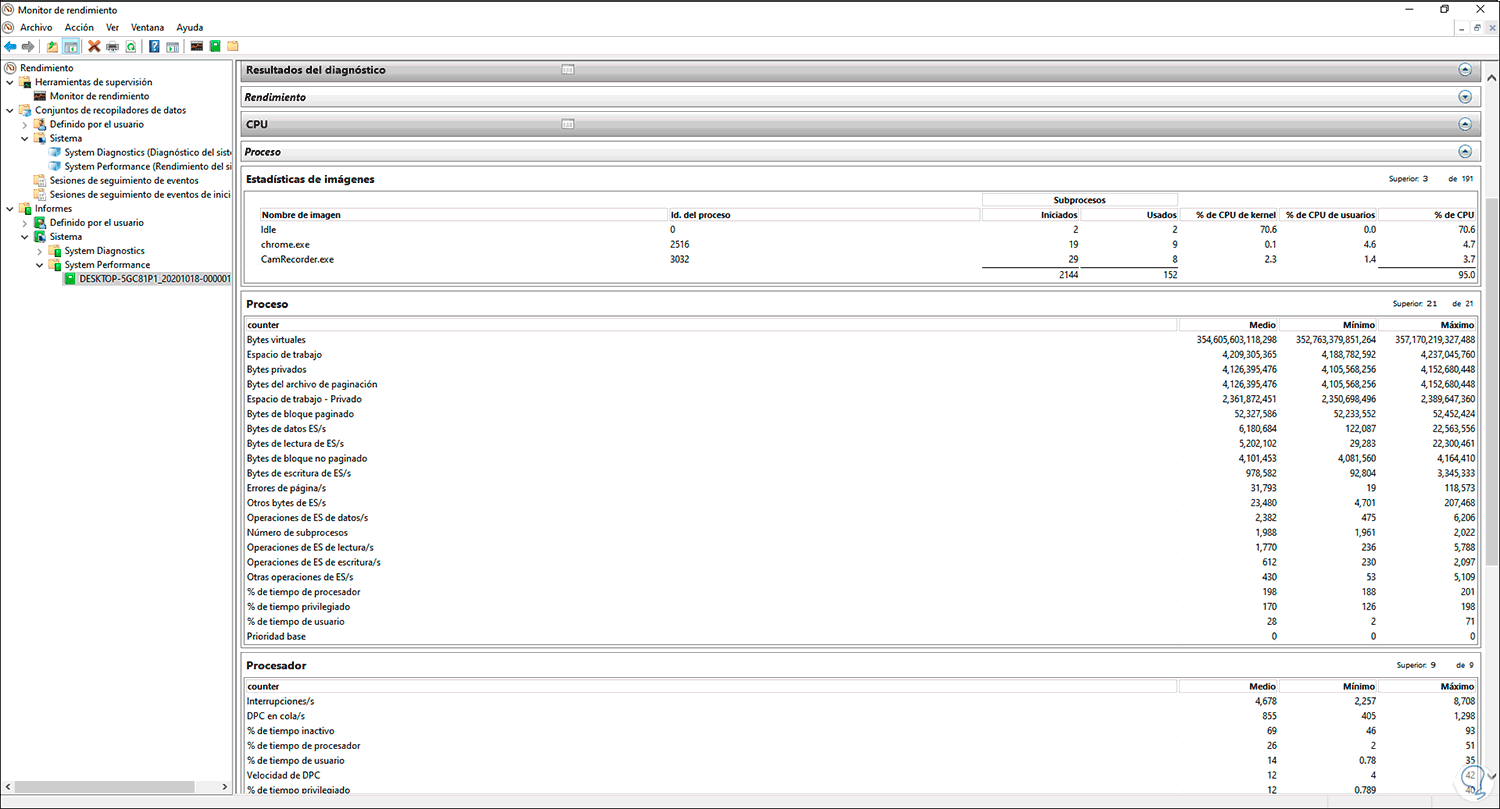
Task: Collapse the Resultados del diagnóstico section
Action: (x=1464, y=70)
